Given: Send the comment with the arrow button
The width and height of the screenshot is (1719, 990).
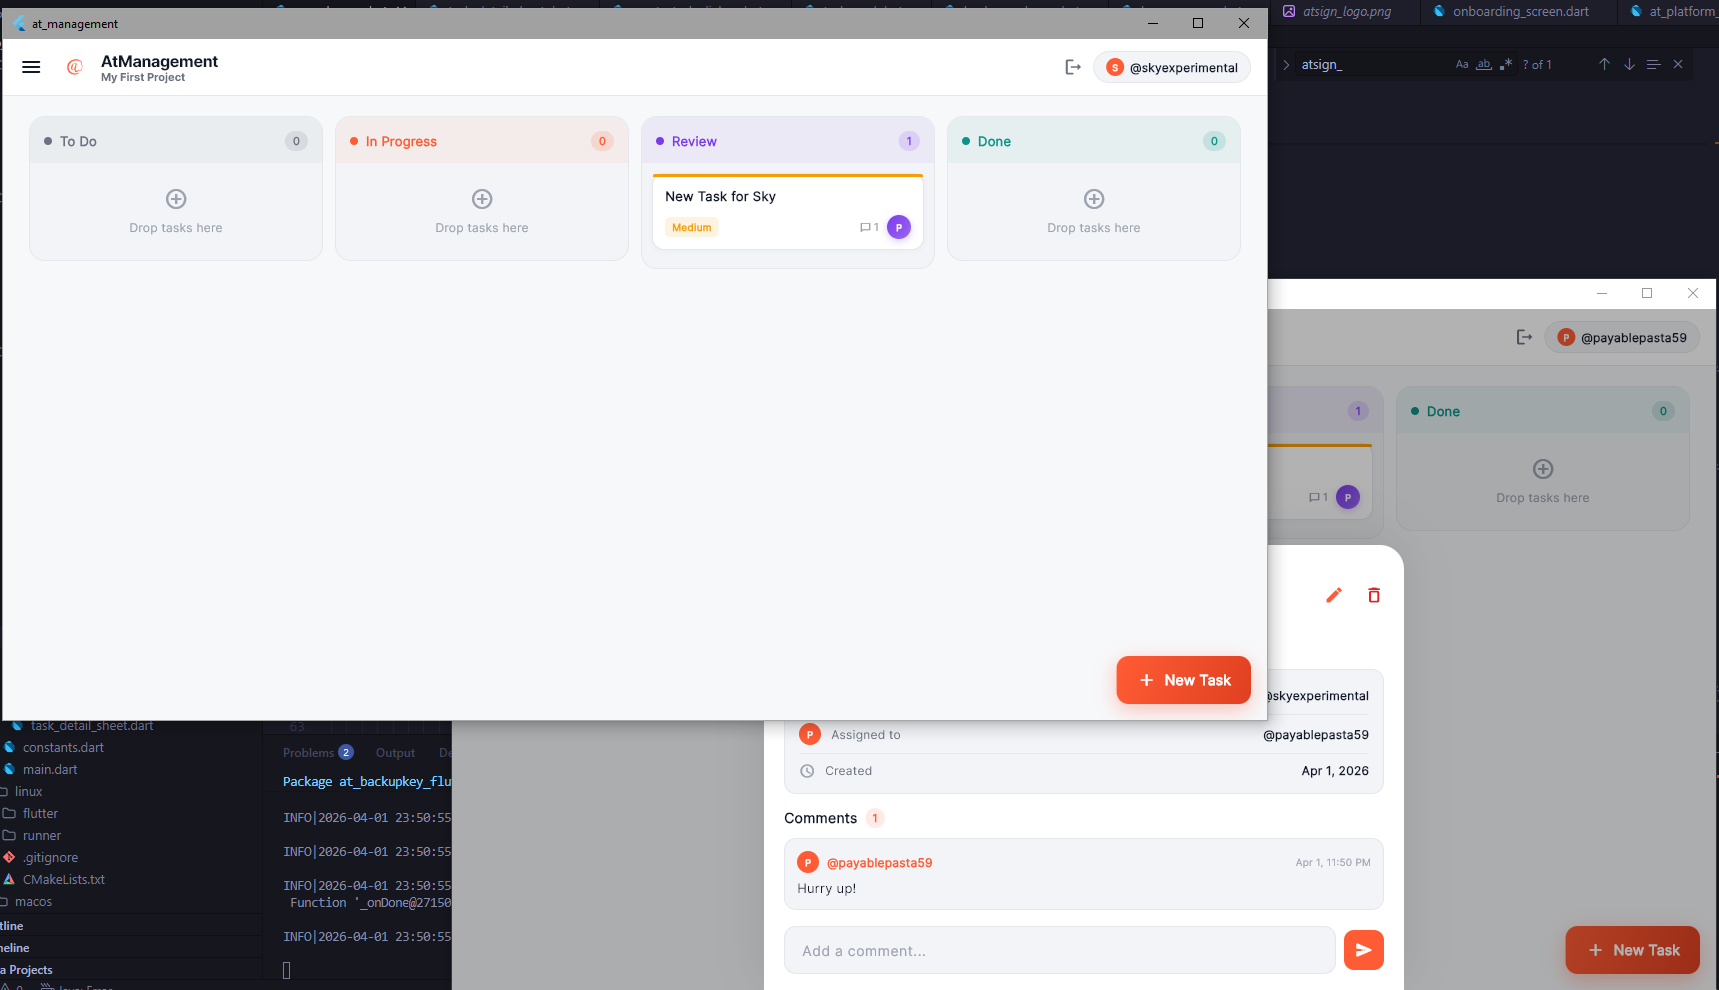Looking at the screenshot, I should tap(1363, 950).
